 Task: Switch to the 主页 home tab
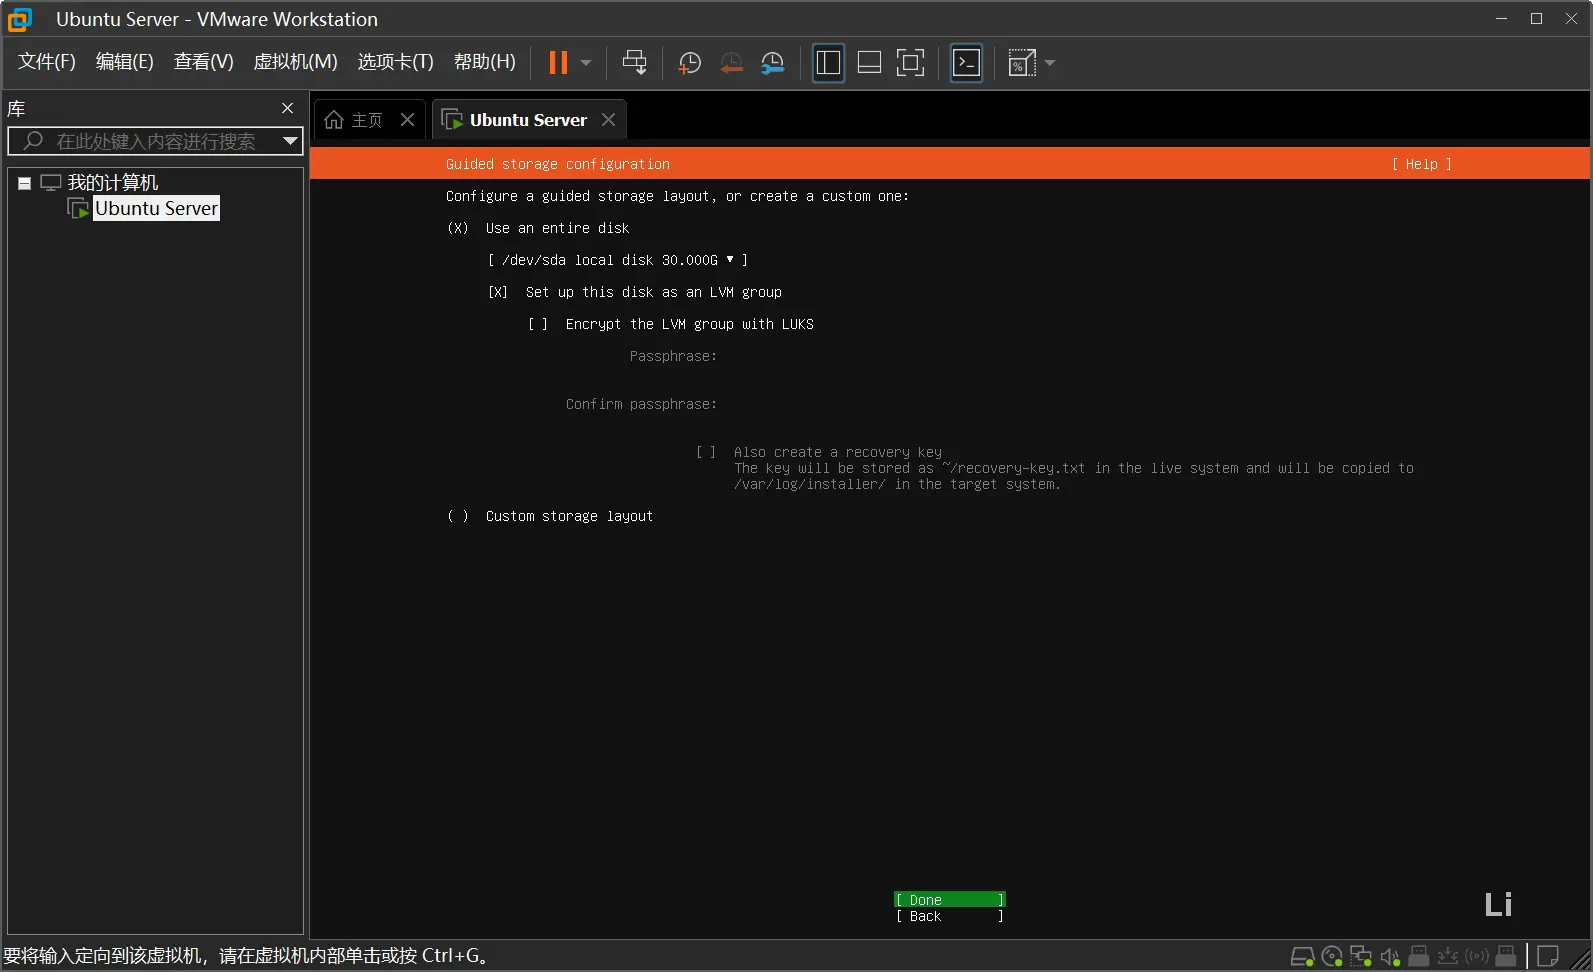(355, 120)
